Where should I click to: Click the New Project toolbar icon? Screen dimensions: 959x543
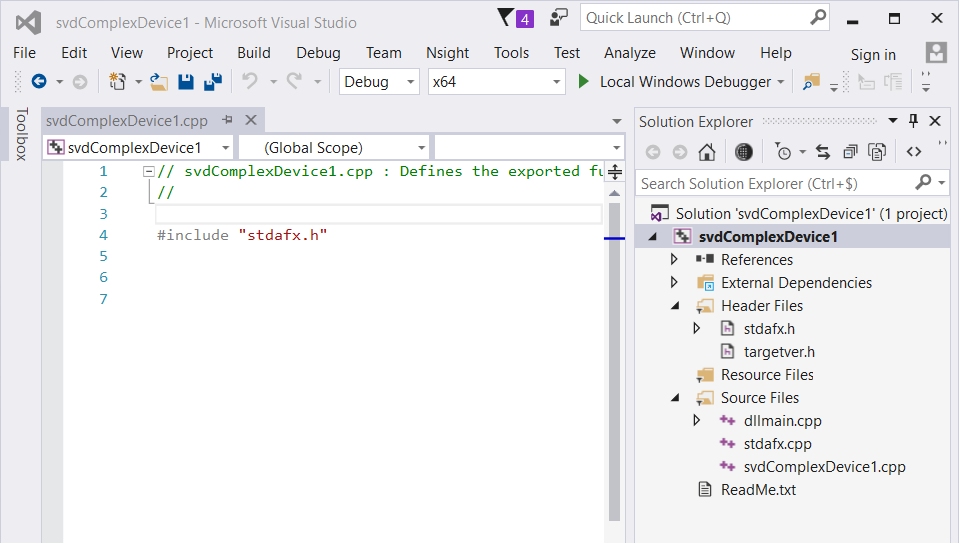[117, 81]
